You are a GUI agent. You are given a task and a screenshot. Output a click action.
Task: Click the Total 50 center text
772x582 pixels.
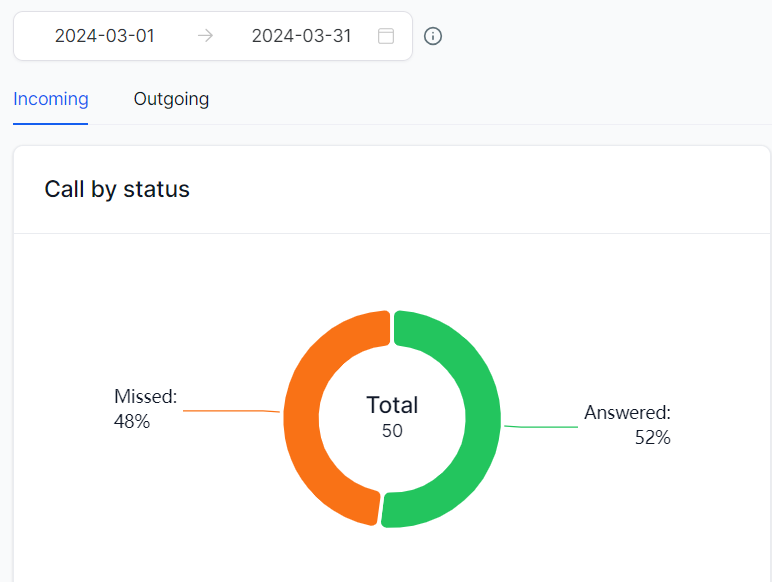click(392, 417)
